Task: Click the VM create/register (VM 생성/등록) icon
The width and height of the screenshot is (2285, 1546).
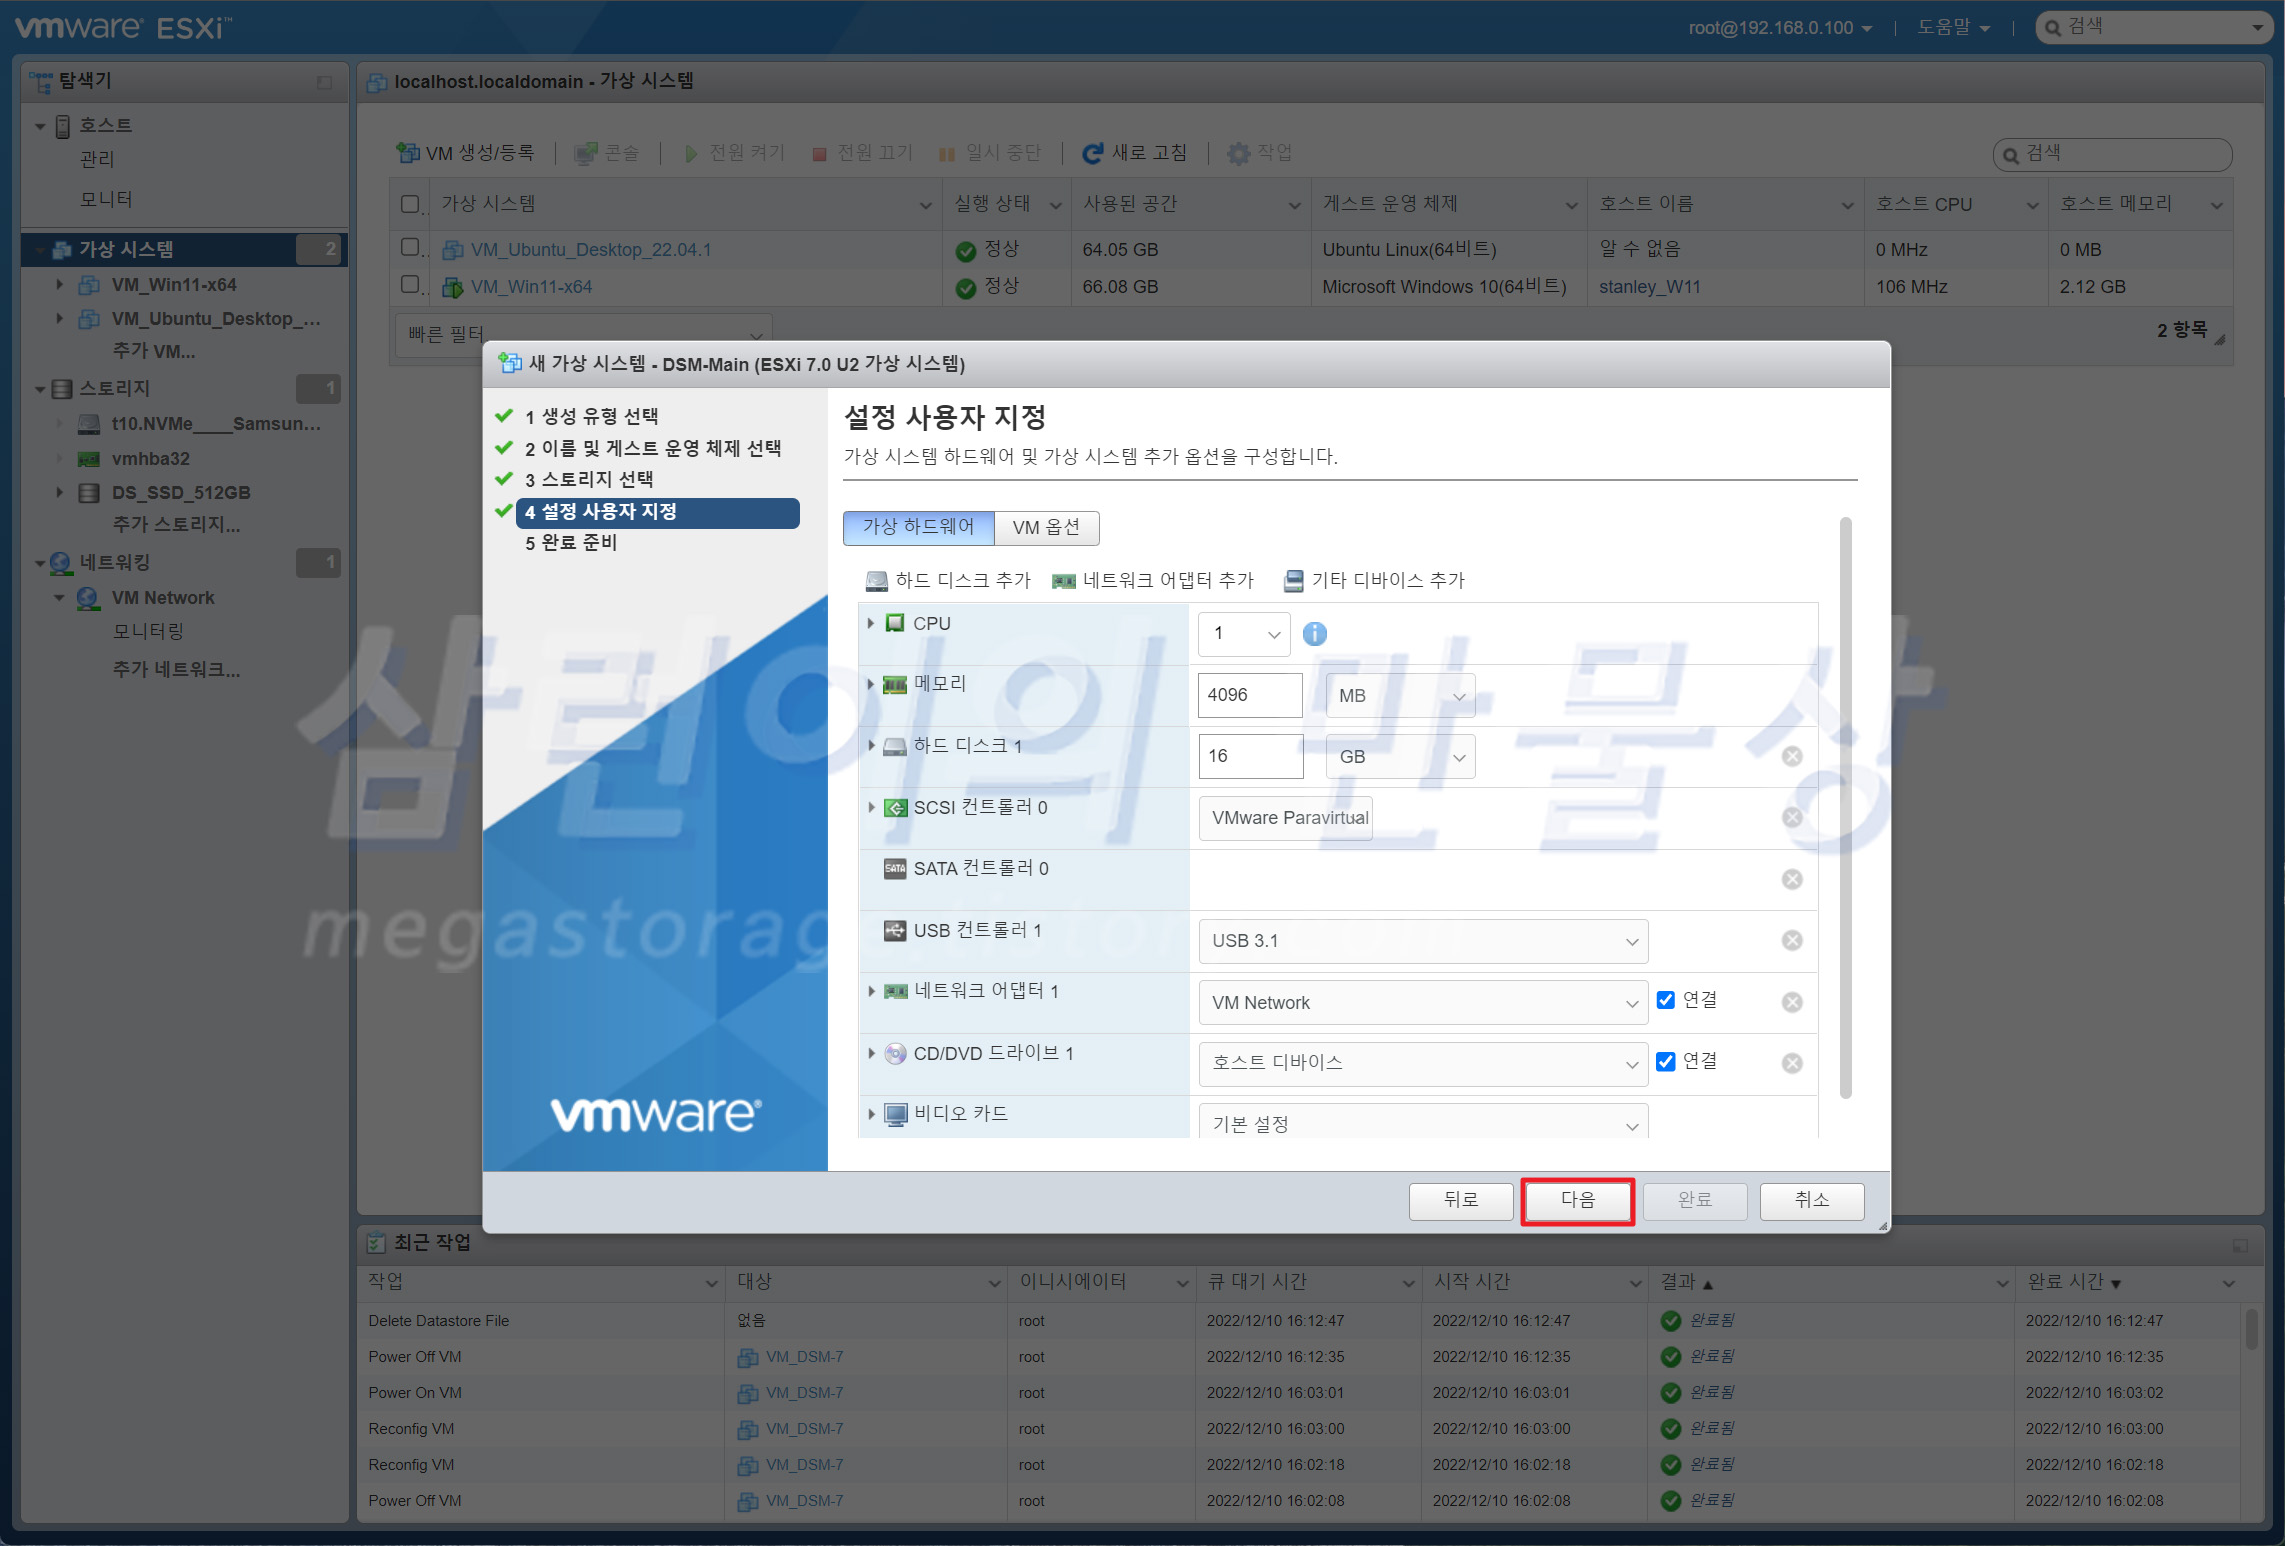Action: tap(407, 153)
